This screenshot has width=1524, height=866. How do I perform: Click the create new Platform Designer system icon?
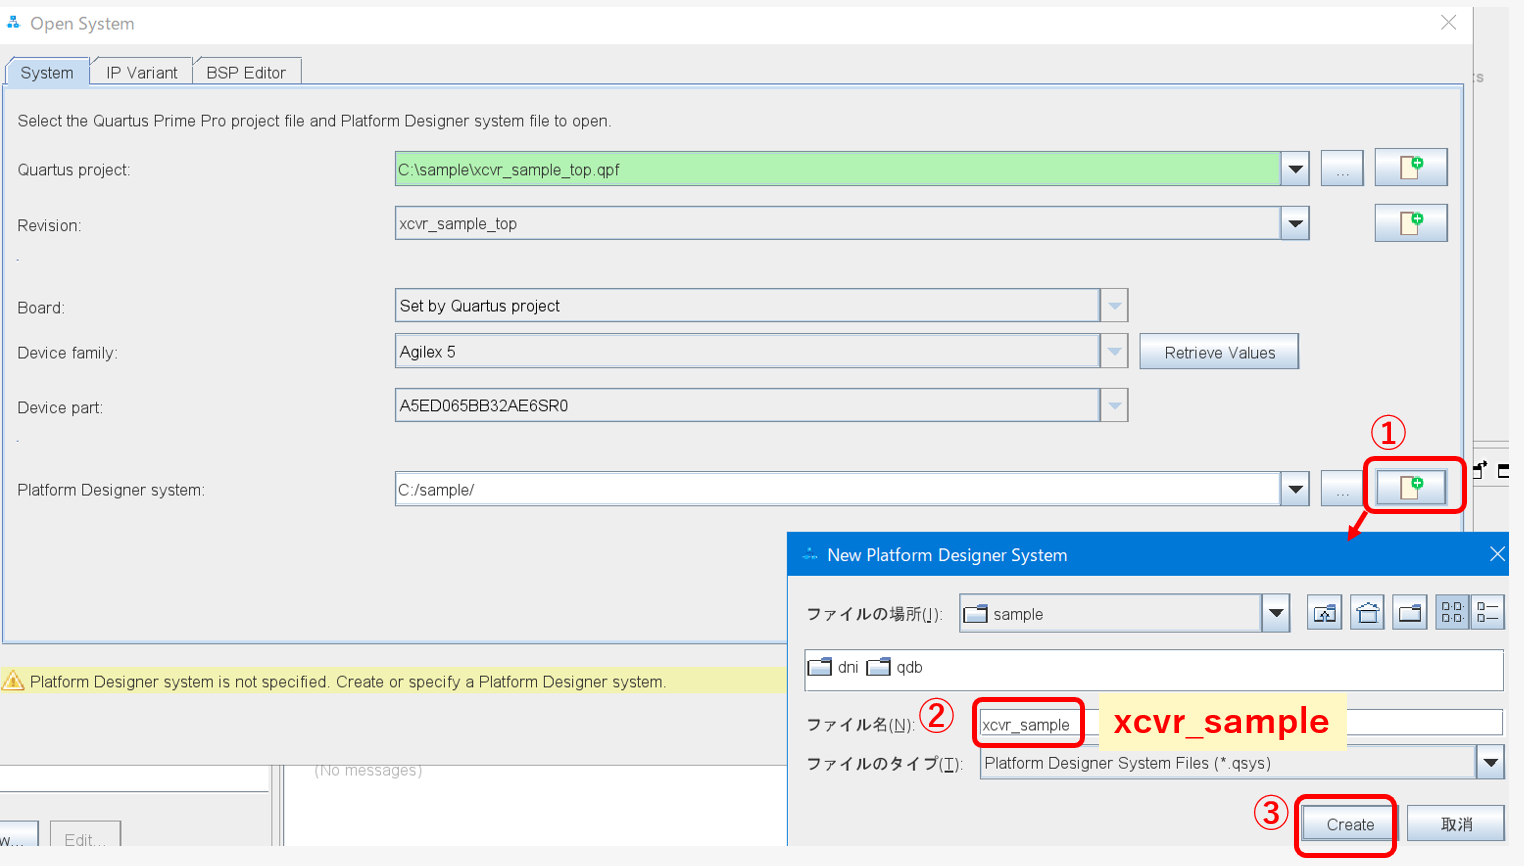coord(1410,488)
